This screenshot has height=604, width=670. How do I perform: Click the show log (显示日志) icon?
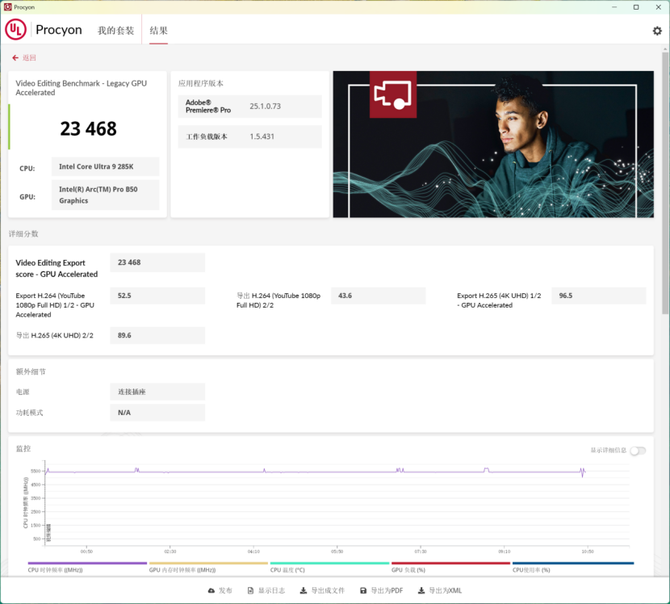[250, 591]
